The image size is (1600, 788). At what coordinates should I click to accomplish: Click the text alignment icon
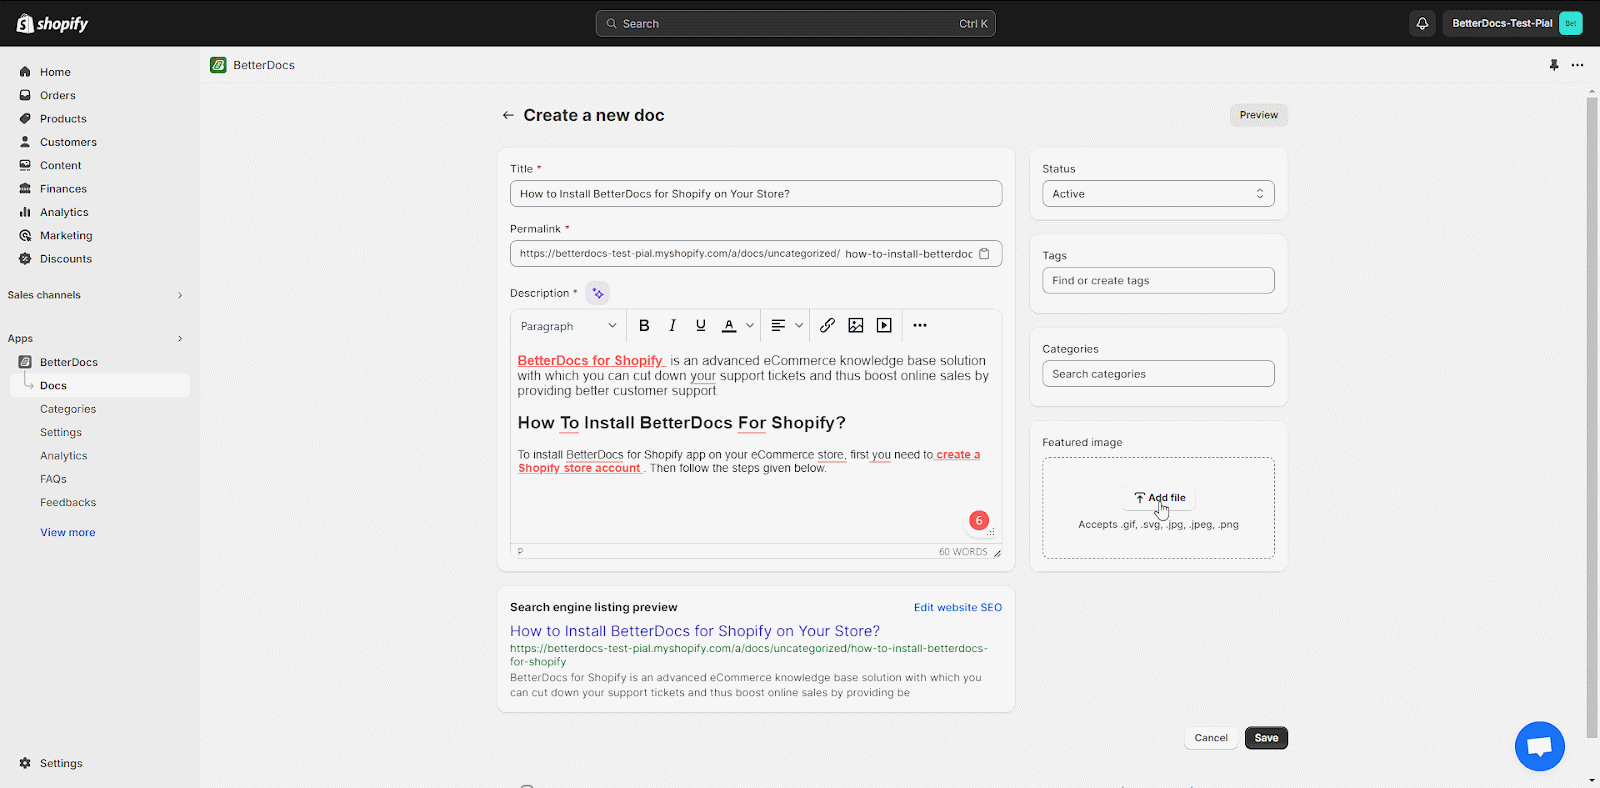(x=778, y=325)
